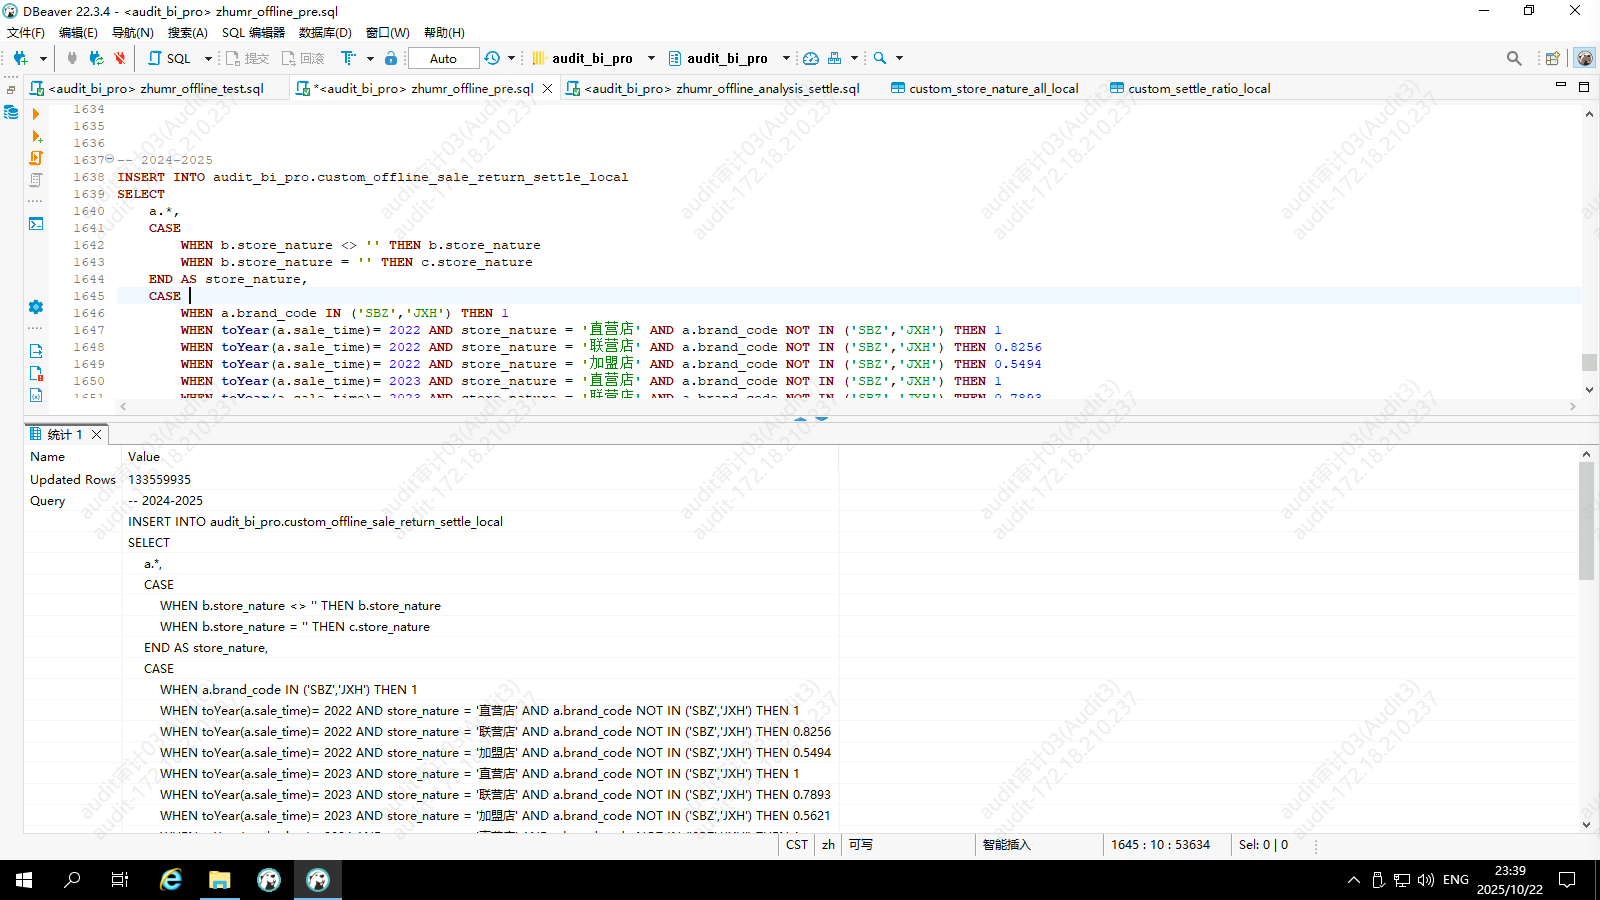Run the SQL script icon in editor sidebar
This screenshot has height=900, width=1600.
coord(36,158)
